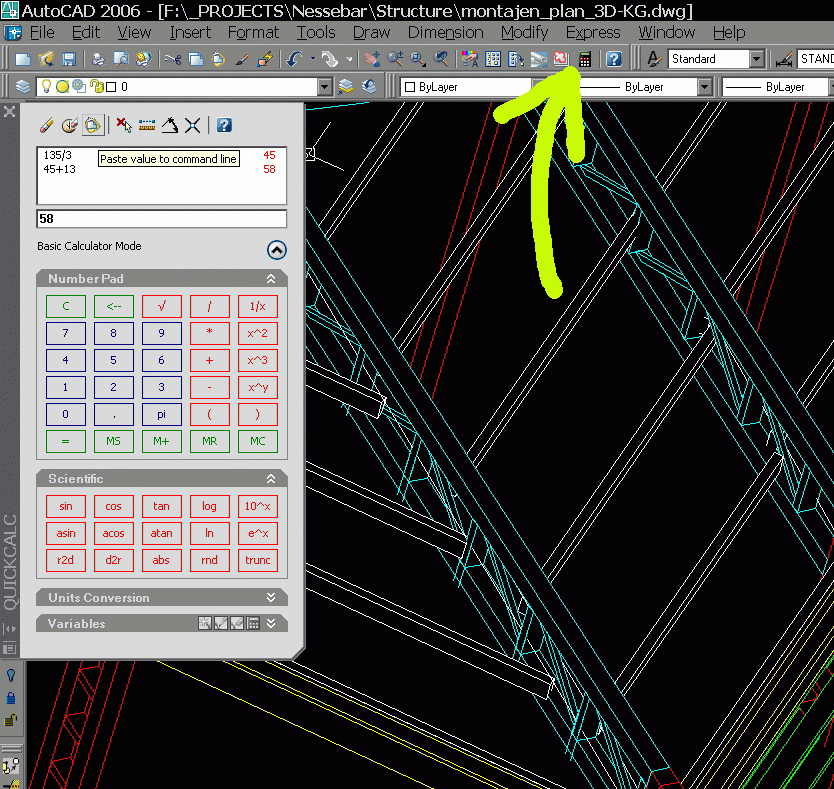Select the Zoom Realtime tool
The width and height of the screenshot is (834, 789).
coord(395,59)
